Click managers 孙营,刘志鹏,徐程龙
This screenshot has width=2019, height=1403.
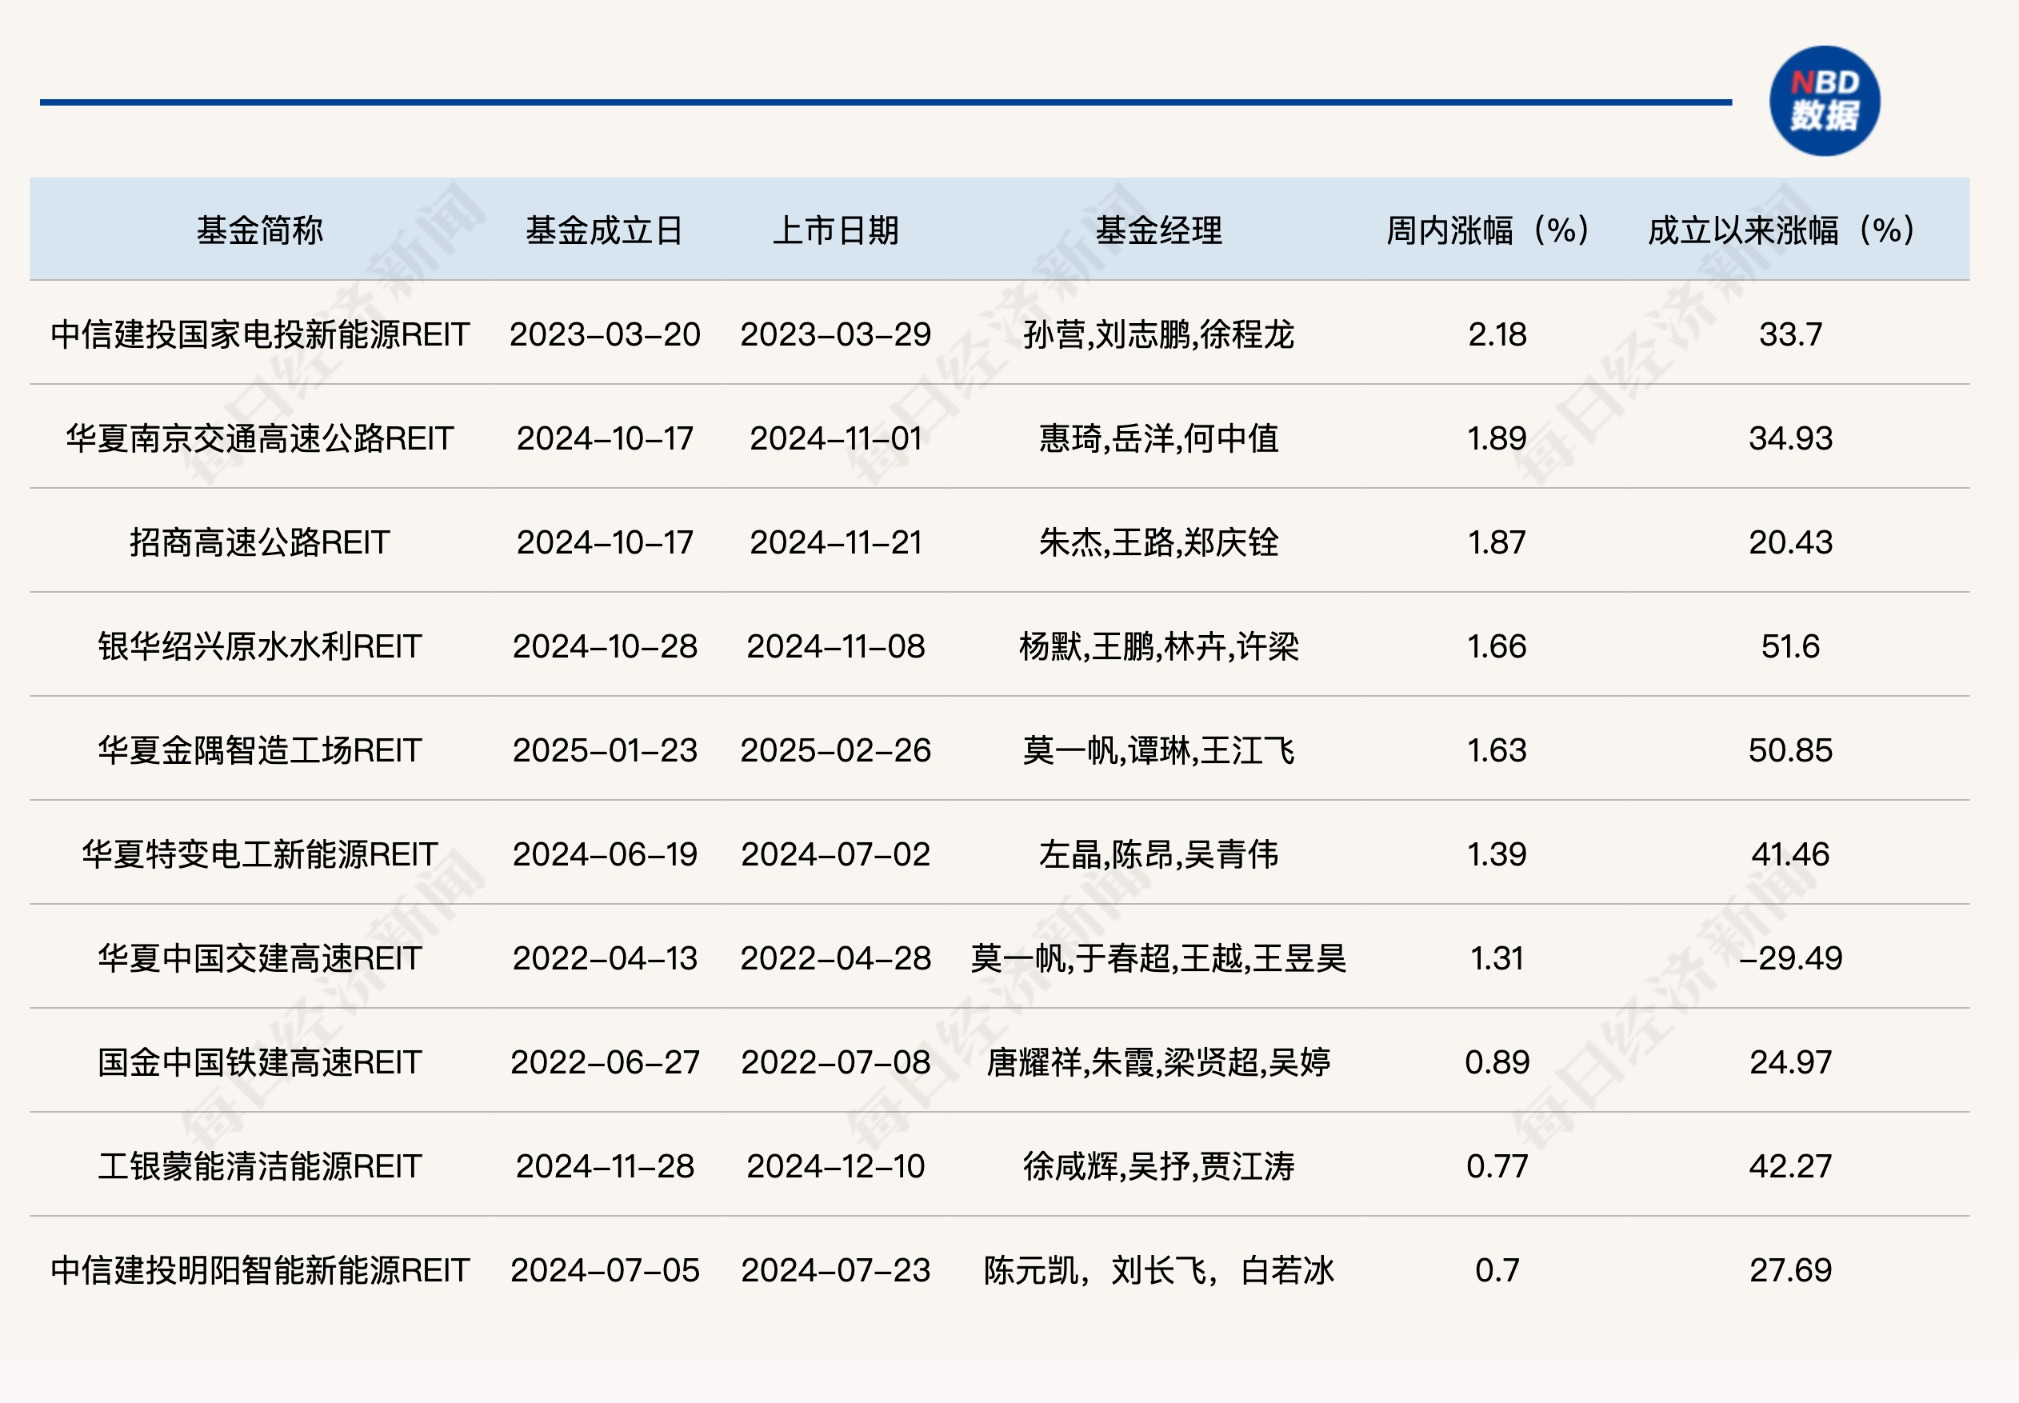click(x=1159, y=334)
